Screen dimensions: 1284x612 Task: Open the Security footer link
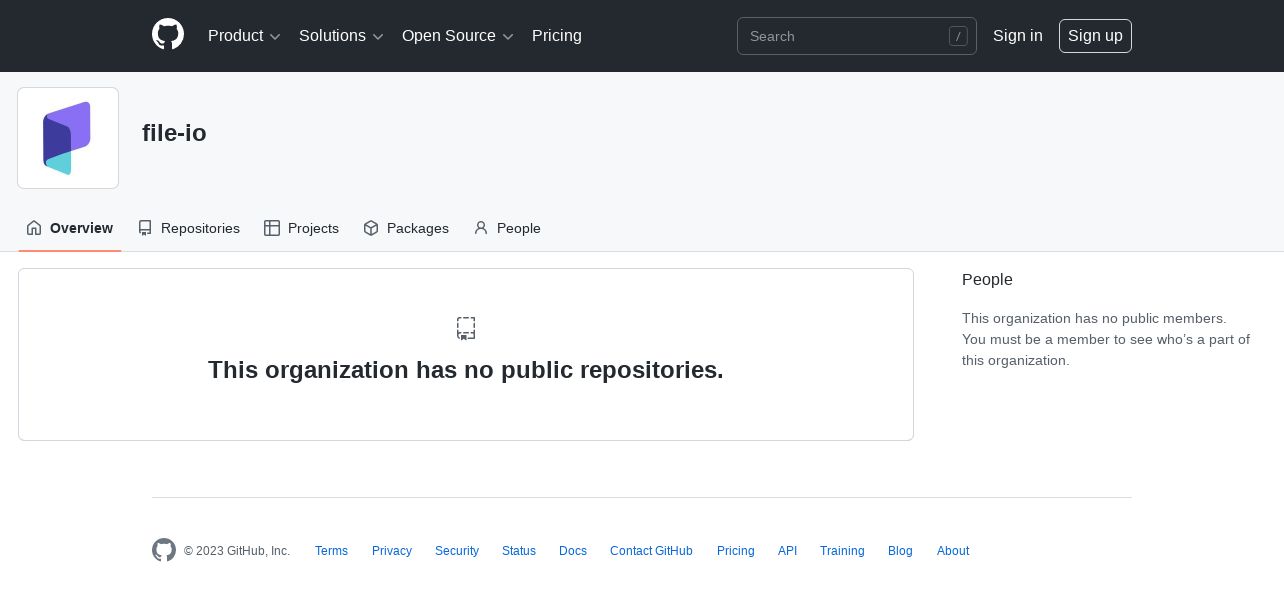(x=457, y=551)
